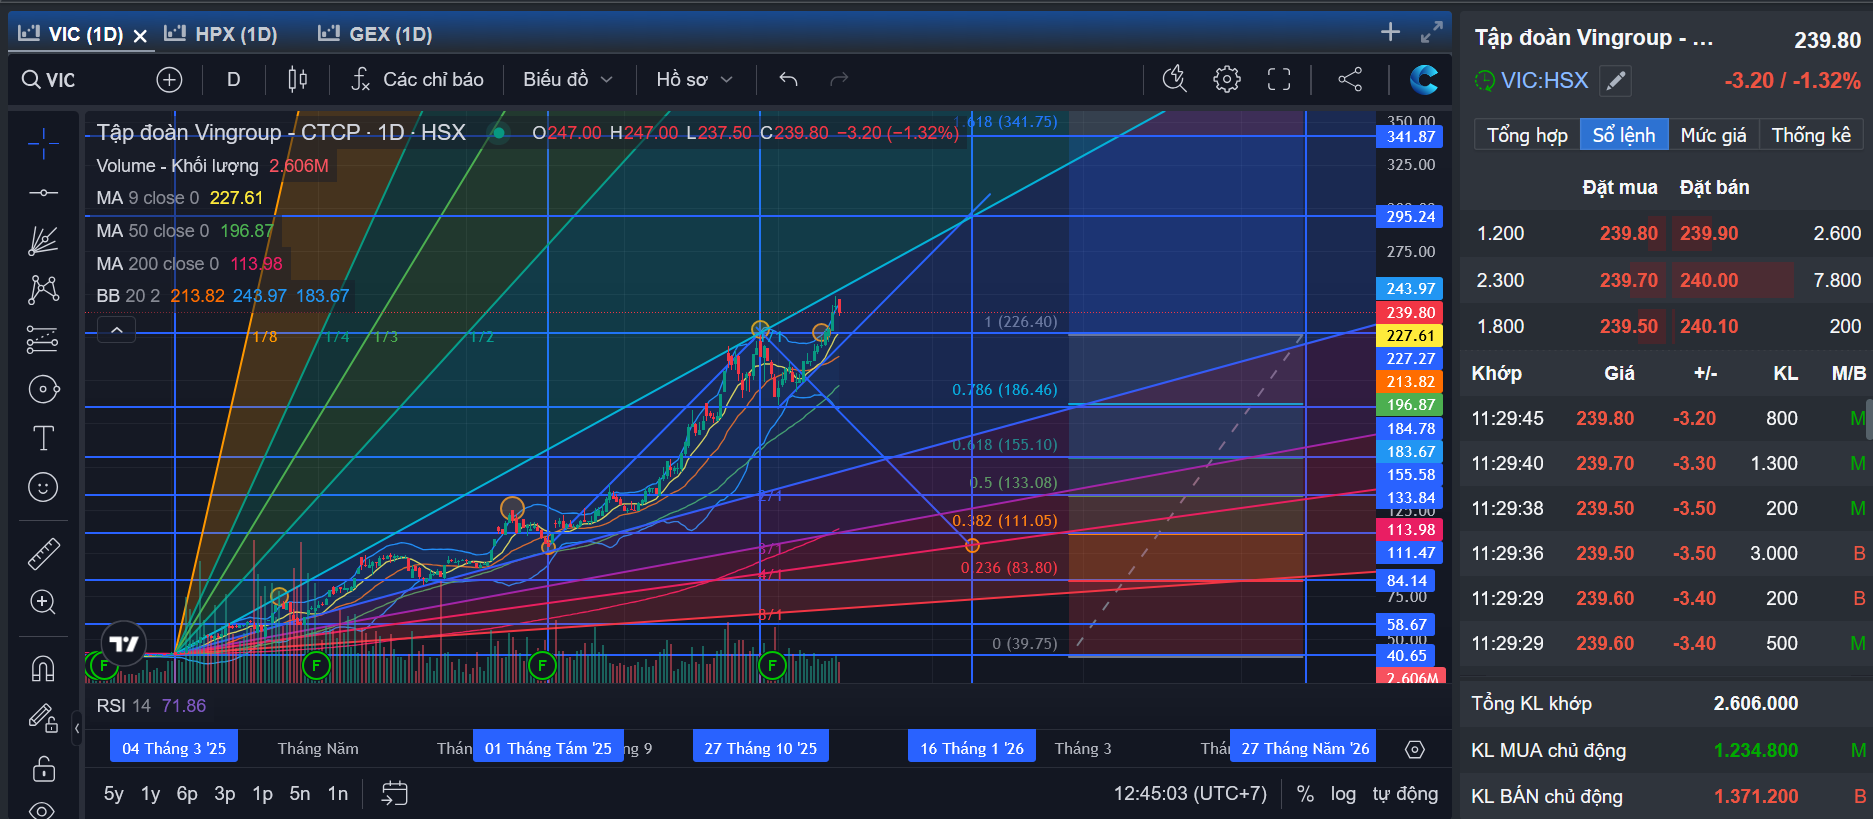This screenshot has height=819, width=1873.
Task: Open chart settings gear
Action: pyautogui.click(x=1227, y=80)
